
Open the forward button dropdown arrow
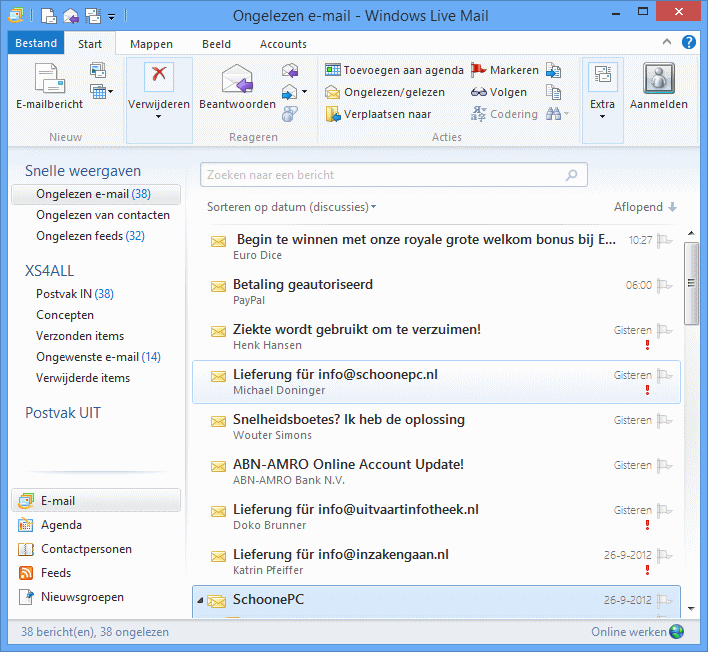click(x=304, y=92)
